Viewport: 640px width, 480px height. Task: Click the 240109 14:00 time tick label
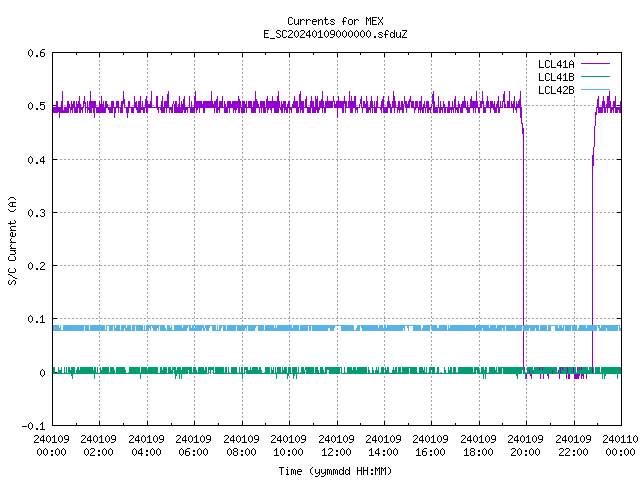[383, 446]
